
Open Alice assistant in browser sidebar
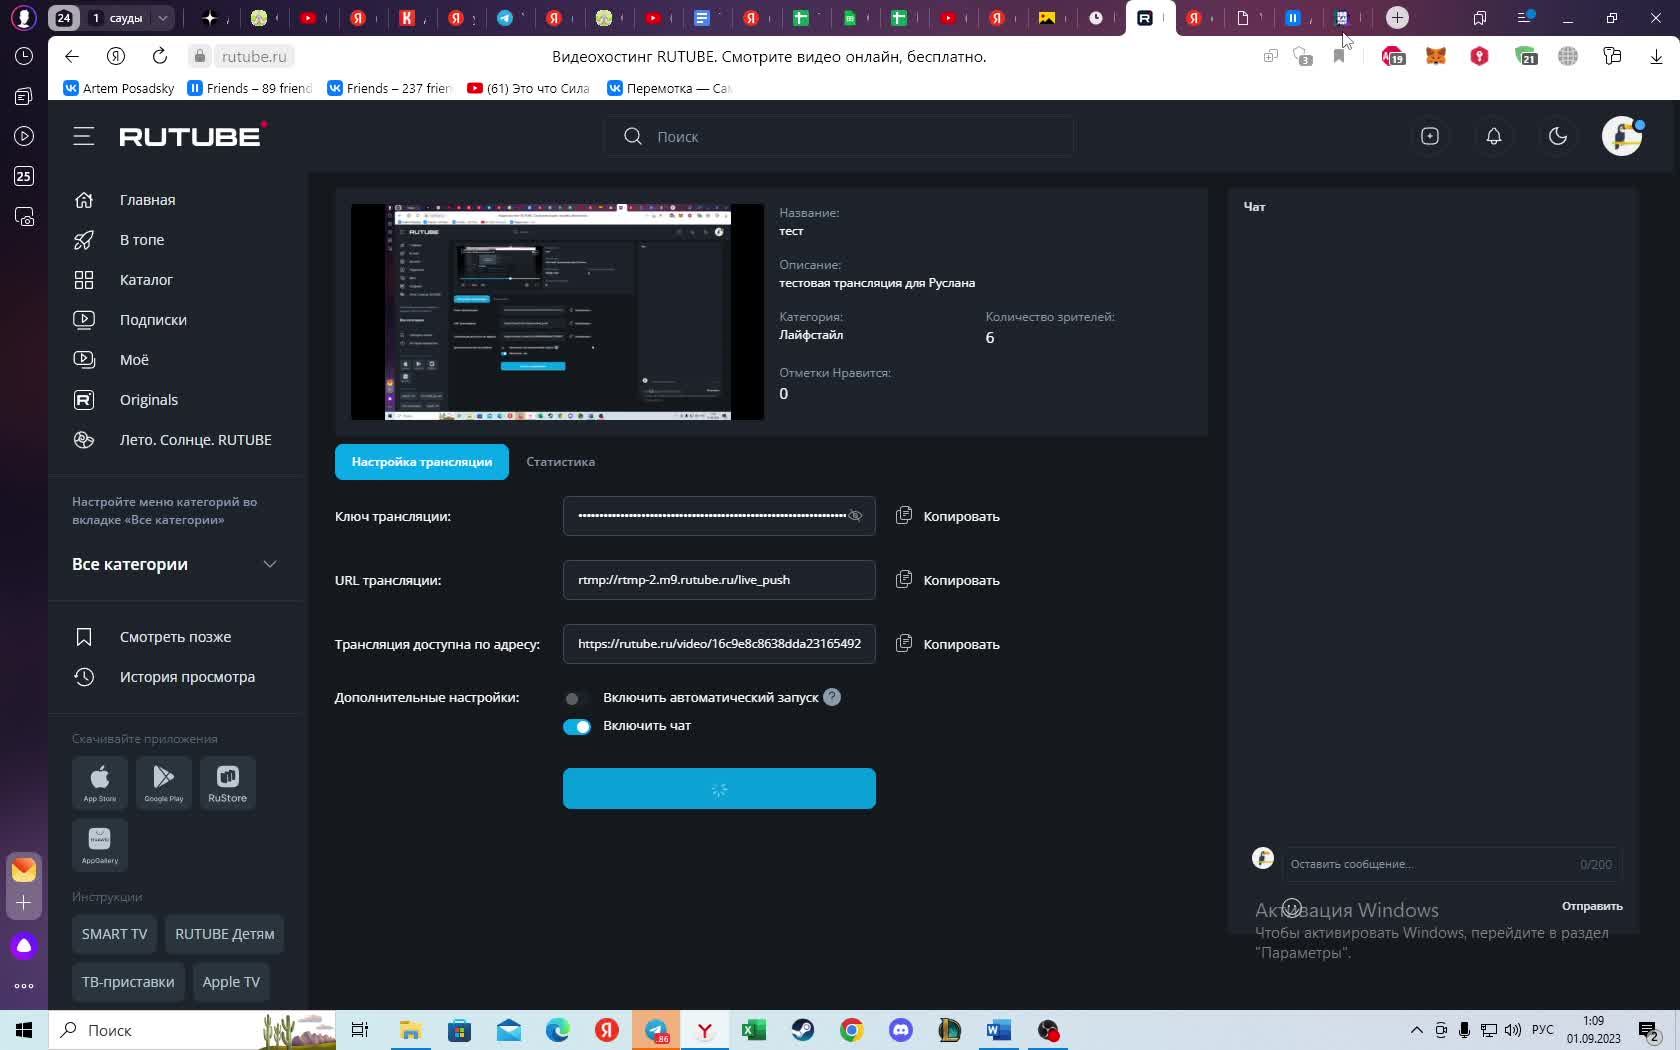point(24,946)
